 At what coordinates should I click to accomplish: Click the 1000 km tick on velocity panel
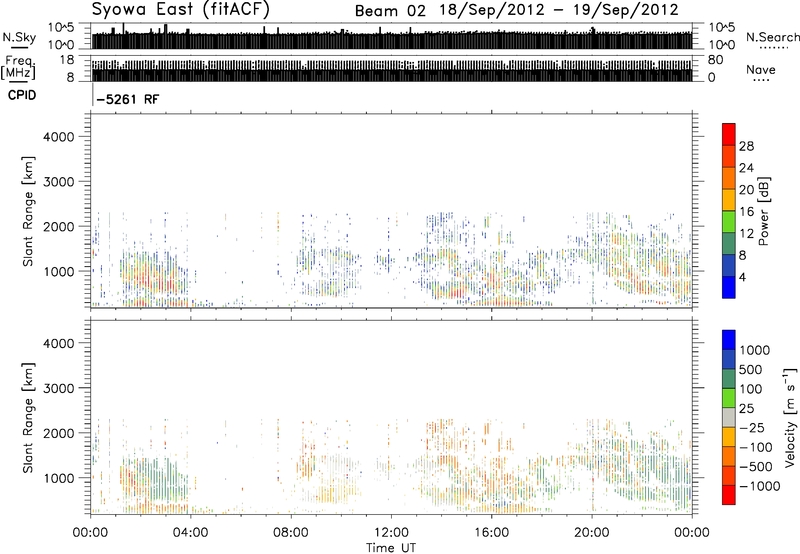coord(59,477)
